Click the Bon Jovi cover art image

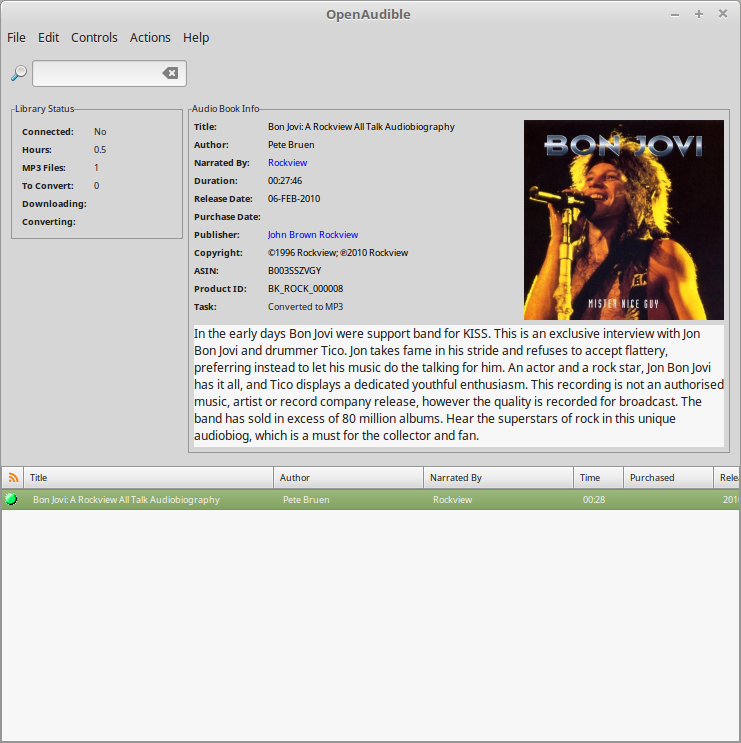pyautogui.click(x=624, y=220)
